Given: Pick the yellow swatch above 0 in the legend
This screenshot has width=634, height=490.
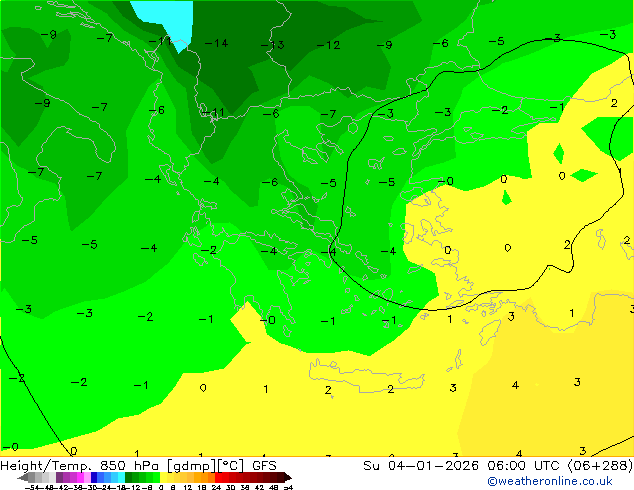Looking at the screenshot, I should pos(163,477).
